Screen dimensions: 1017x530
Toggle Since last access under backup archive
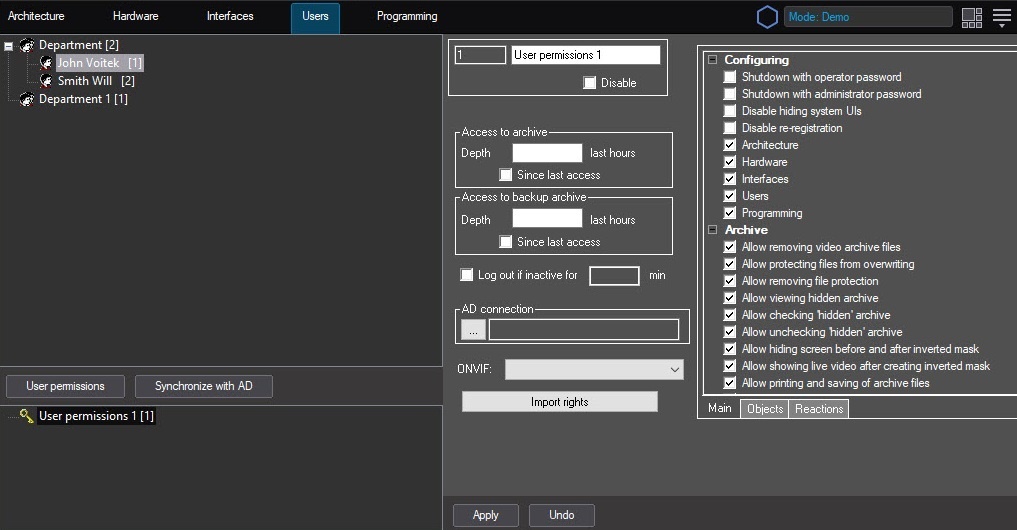505,241
